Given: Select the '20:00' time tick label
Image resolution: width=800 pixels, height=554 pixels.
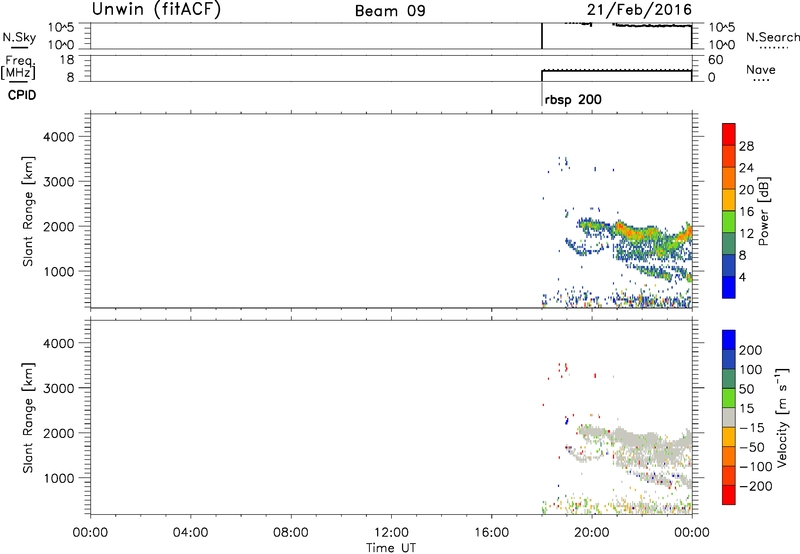Looking at the screenshot, I should click(592, 533).
